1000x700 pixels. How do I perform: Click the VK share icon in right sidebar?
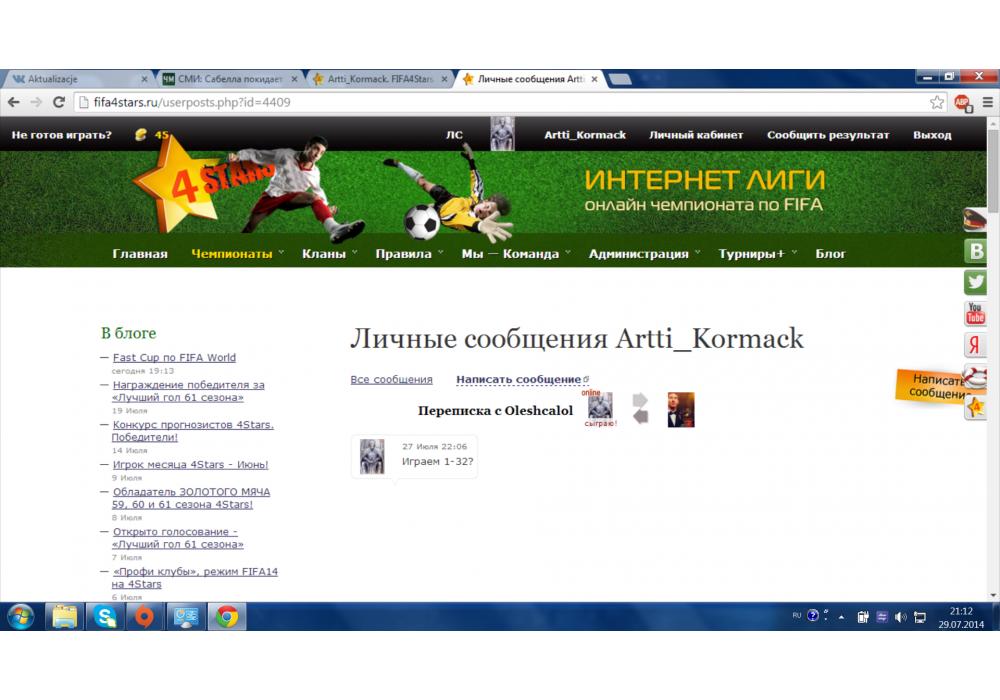click(x=977, y=252)
